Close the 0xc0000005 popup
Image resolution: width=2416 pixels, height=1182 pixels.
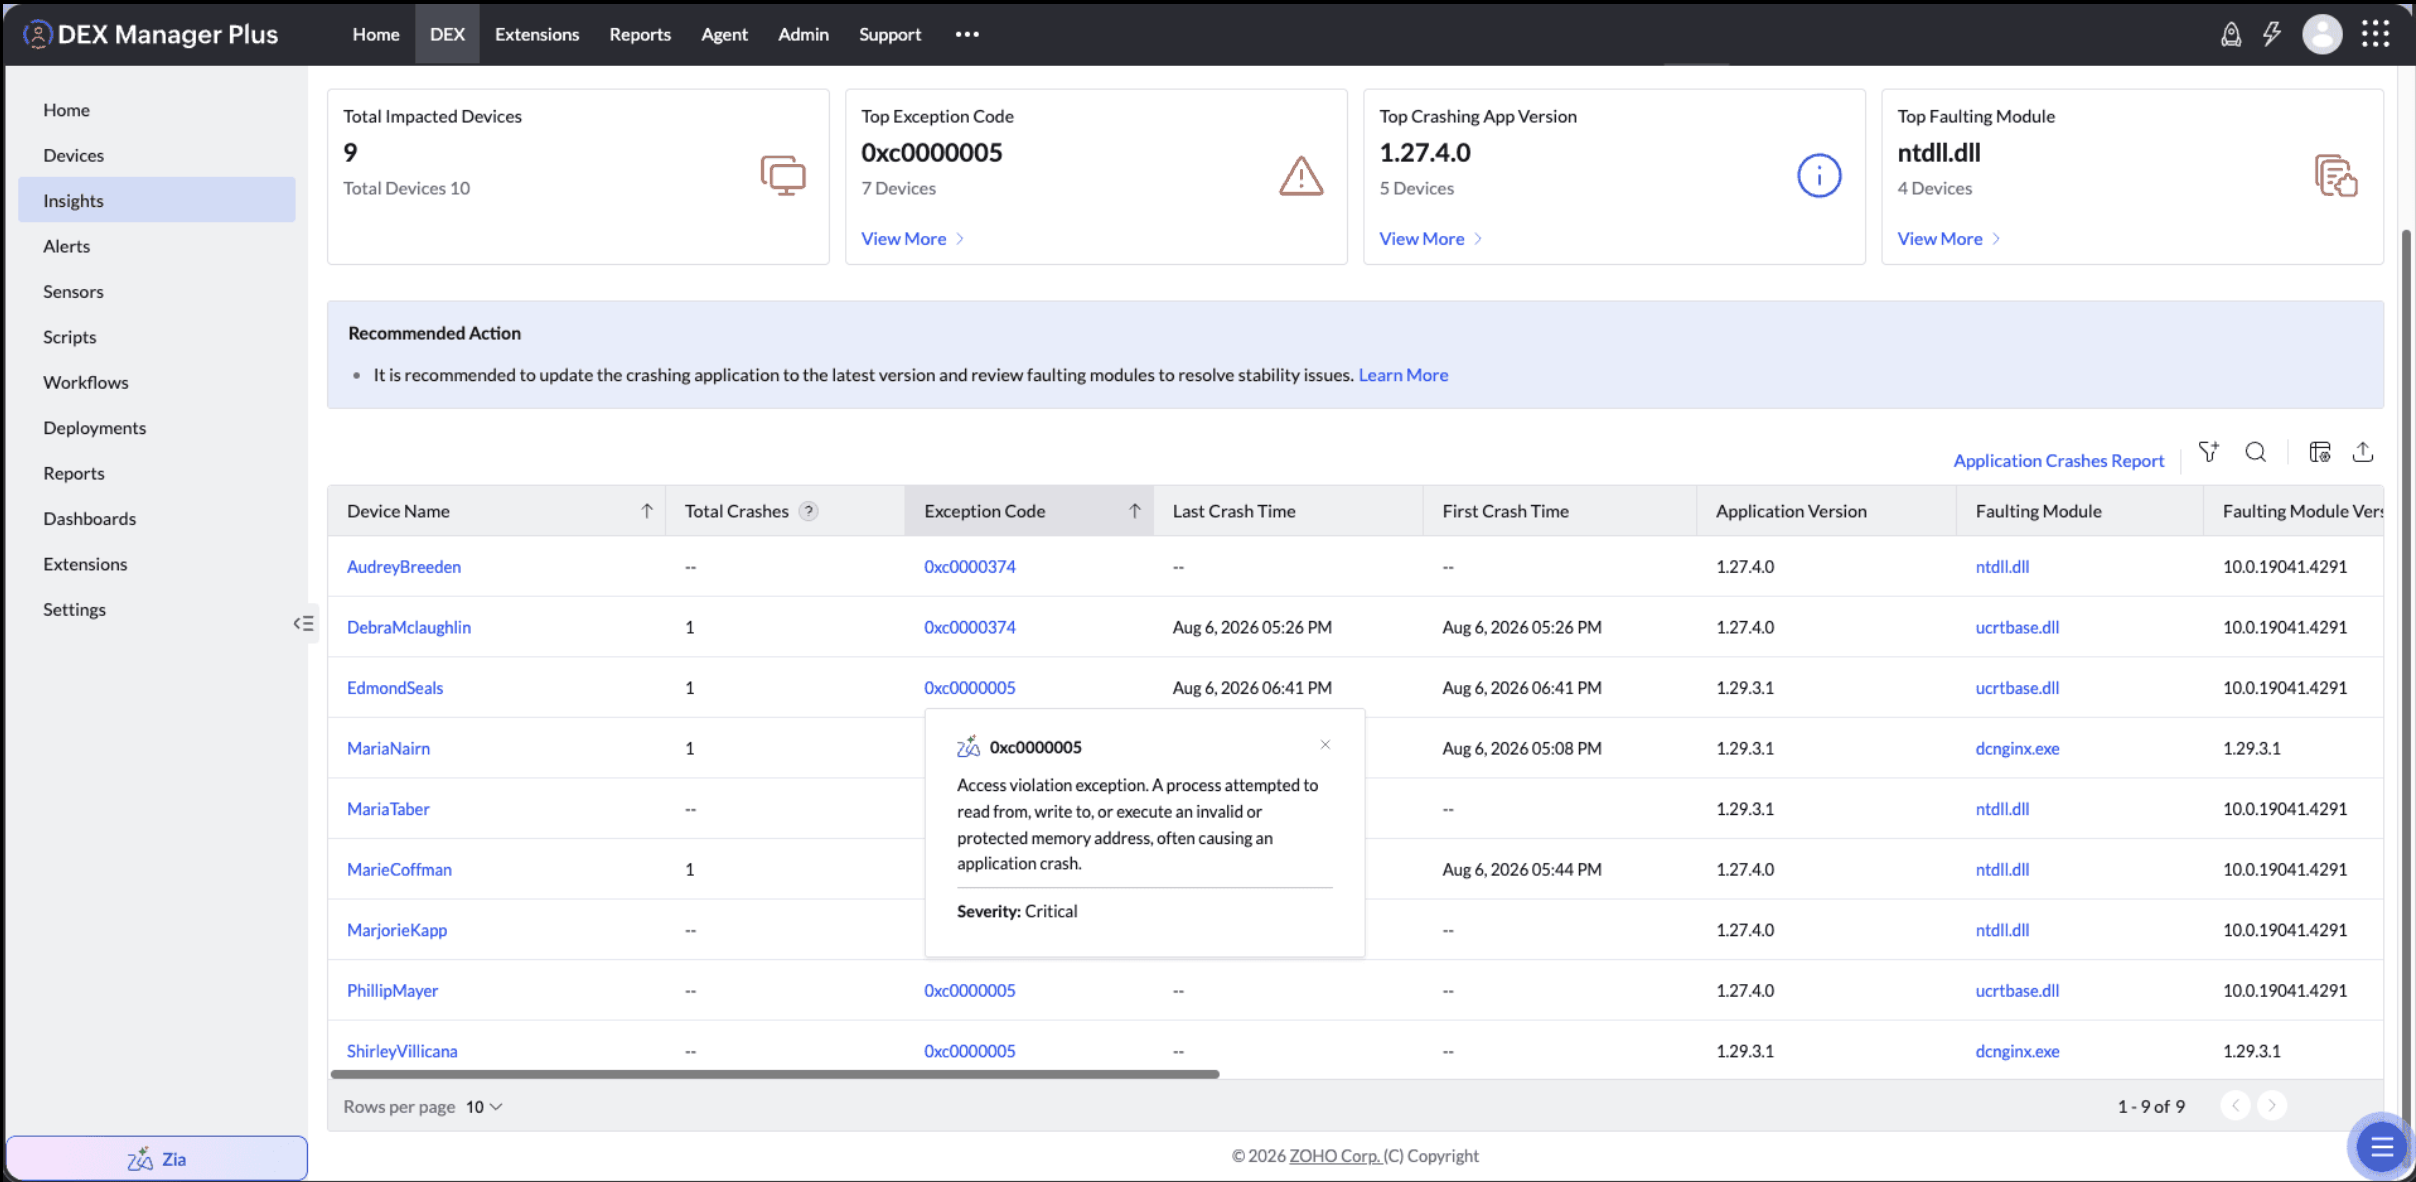(1325, 745)
